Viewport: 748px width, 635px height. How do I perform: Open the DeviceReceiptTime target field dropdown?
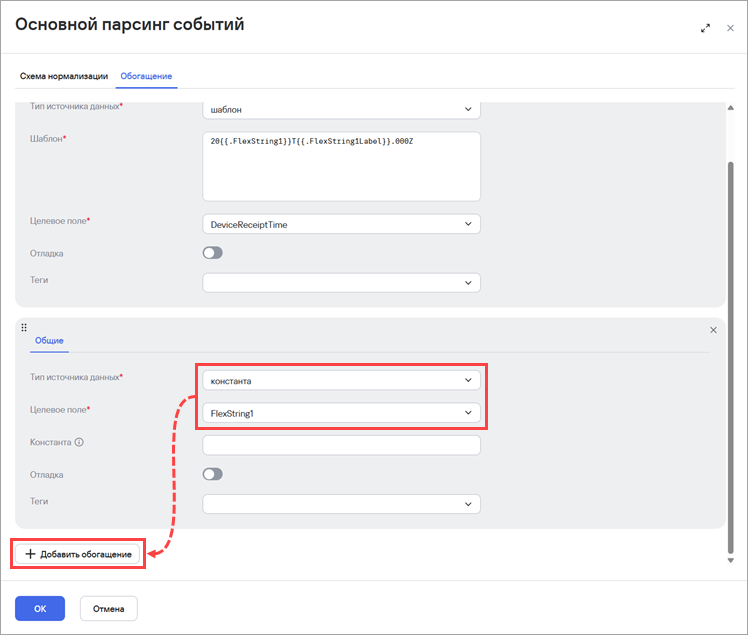tap(341, 224)
